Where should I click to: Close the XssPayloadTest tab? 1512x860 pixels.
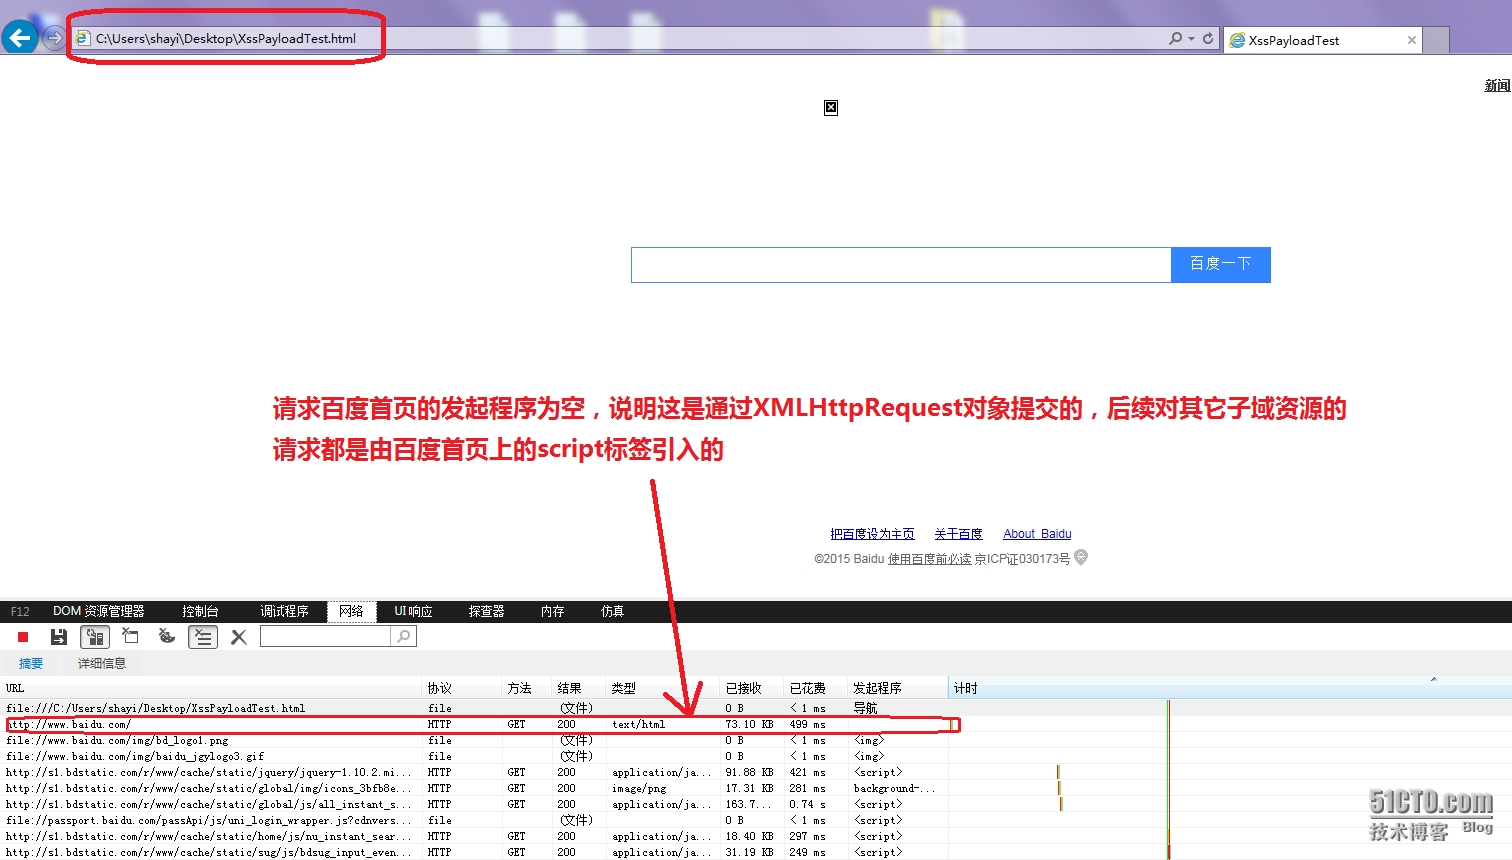point(1412,40)
